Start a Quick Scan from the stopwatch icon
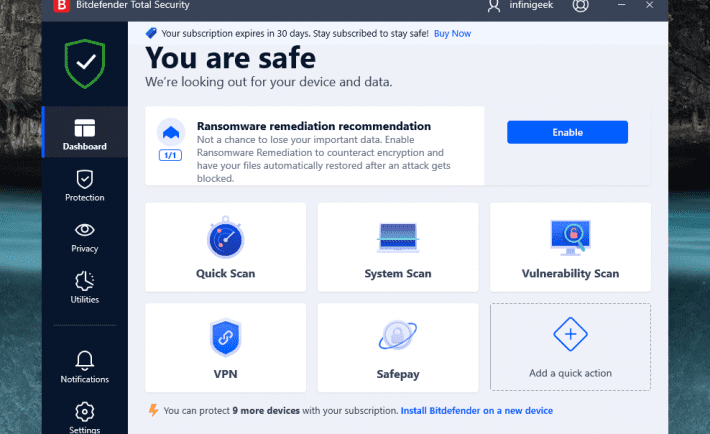 pyautogui.click(x=225, y=237)
